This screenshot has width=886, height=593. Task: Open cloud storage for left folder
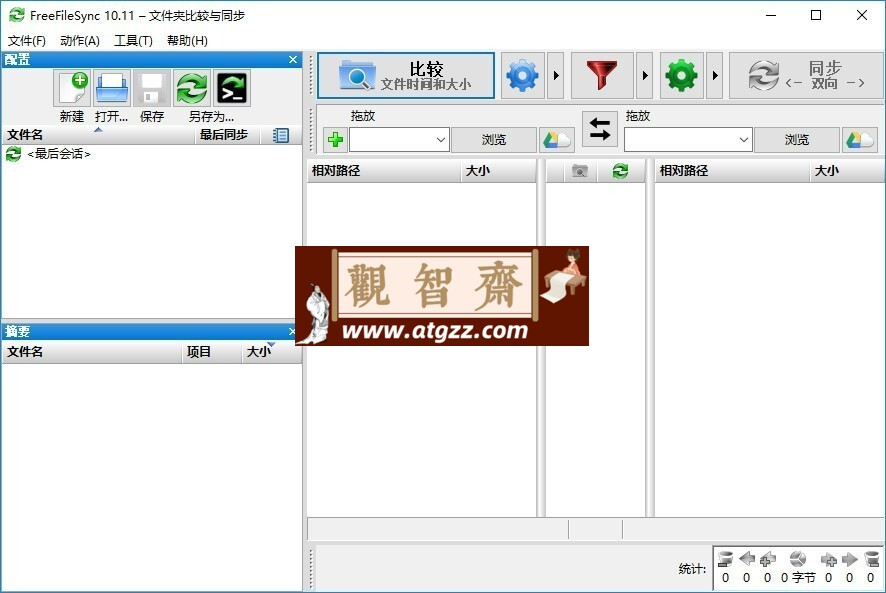[x=557, y=139]
